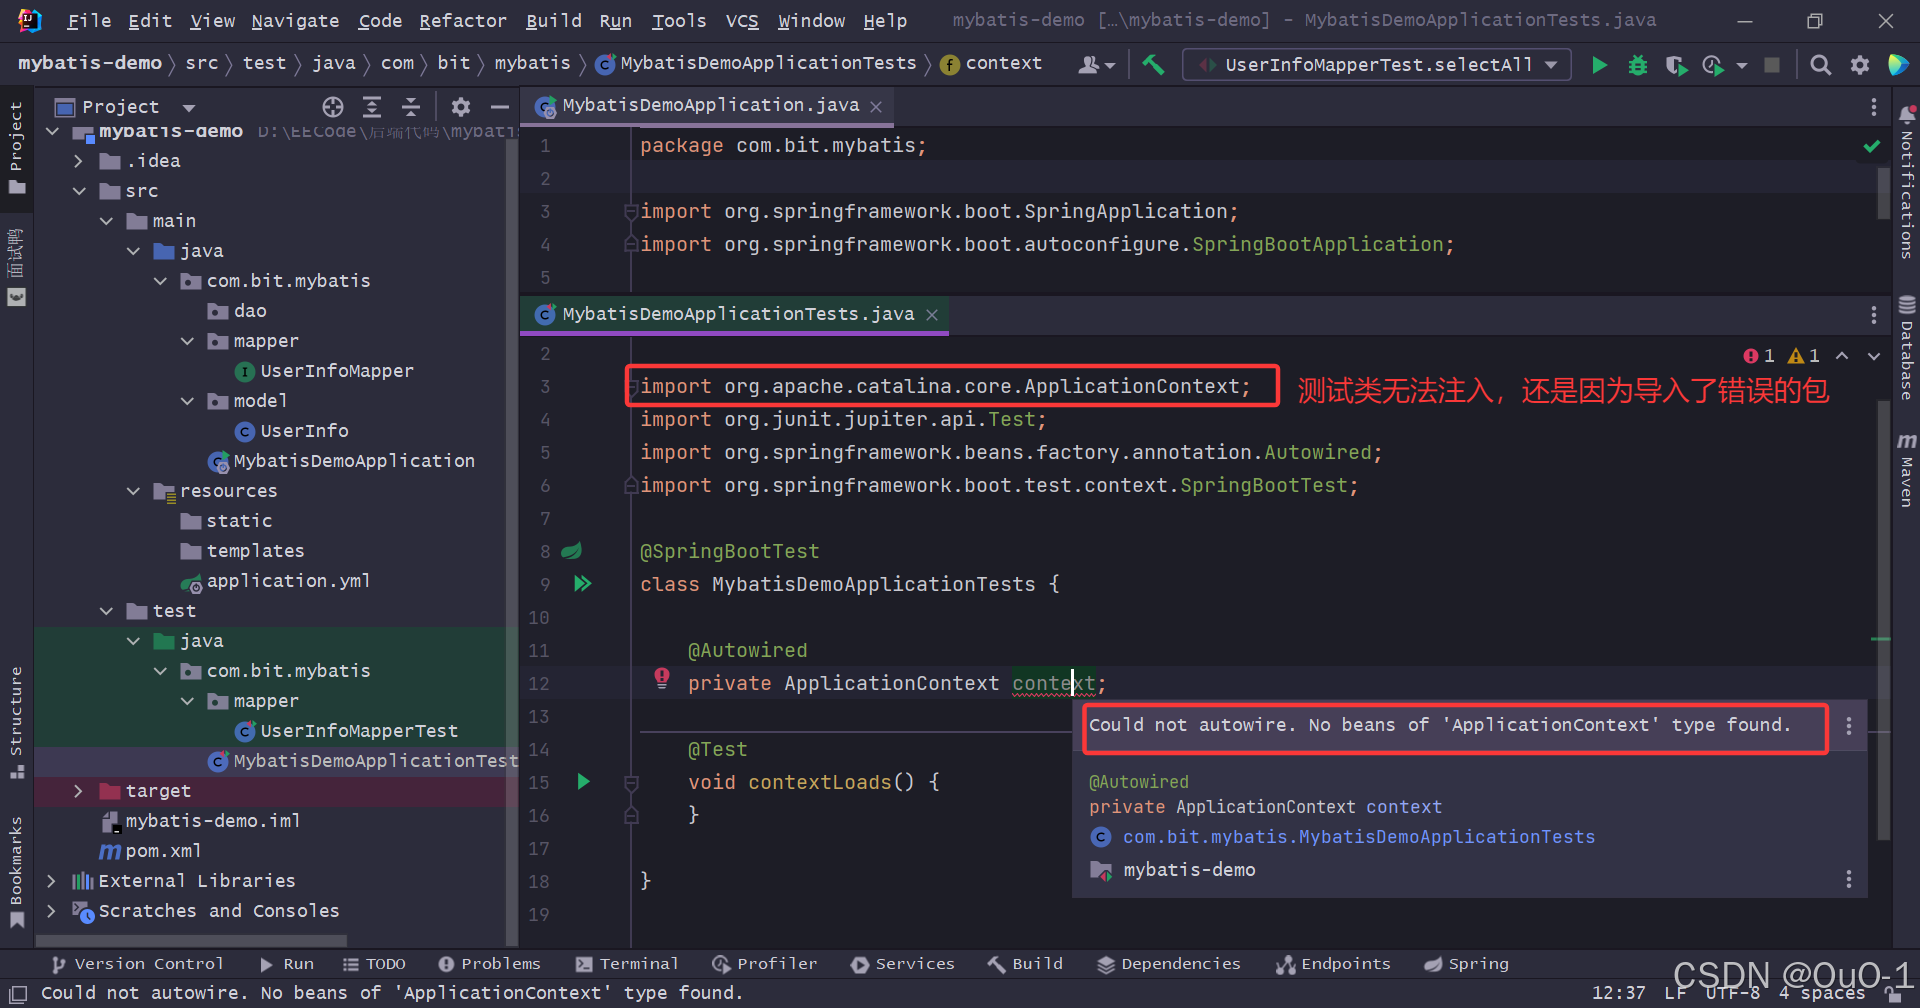Collapse all in Project panel
The width and height of the screenshot is (1920, 1008).
(x=411, y=107)
